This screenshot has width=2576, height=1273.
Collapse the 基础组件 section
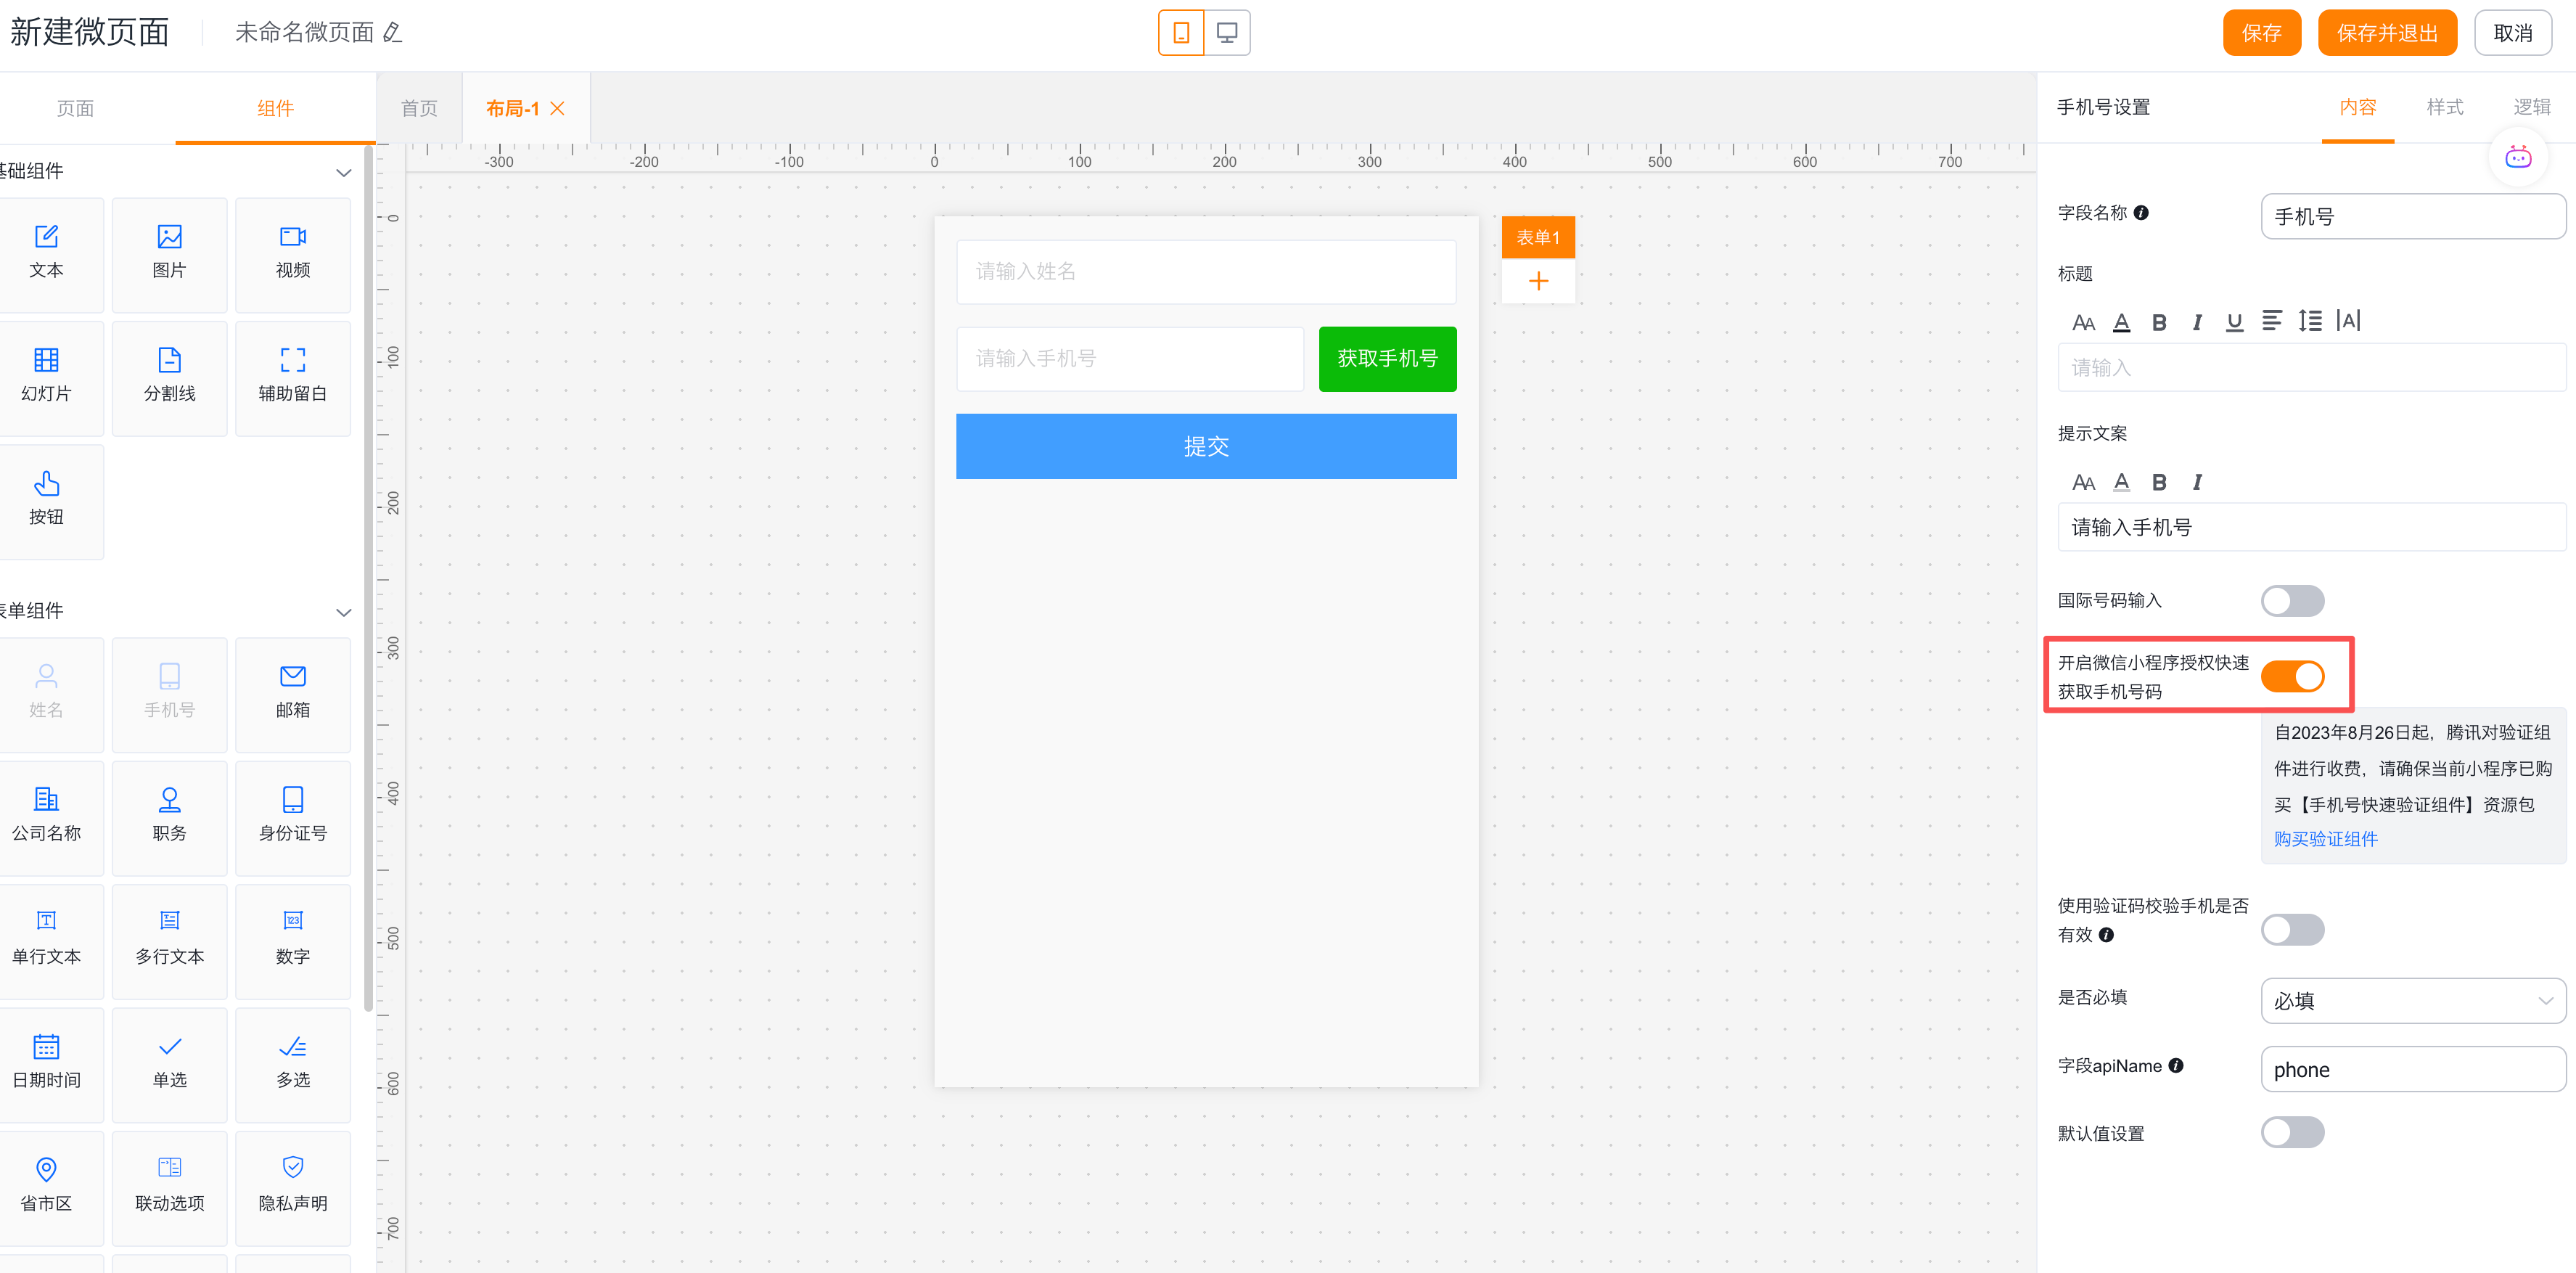tap(343, 172)
